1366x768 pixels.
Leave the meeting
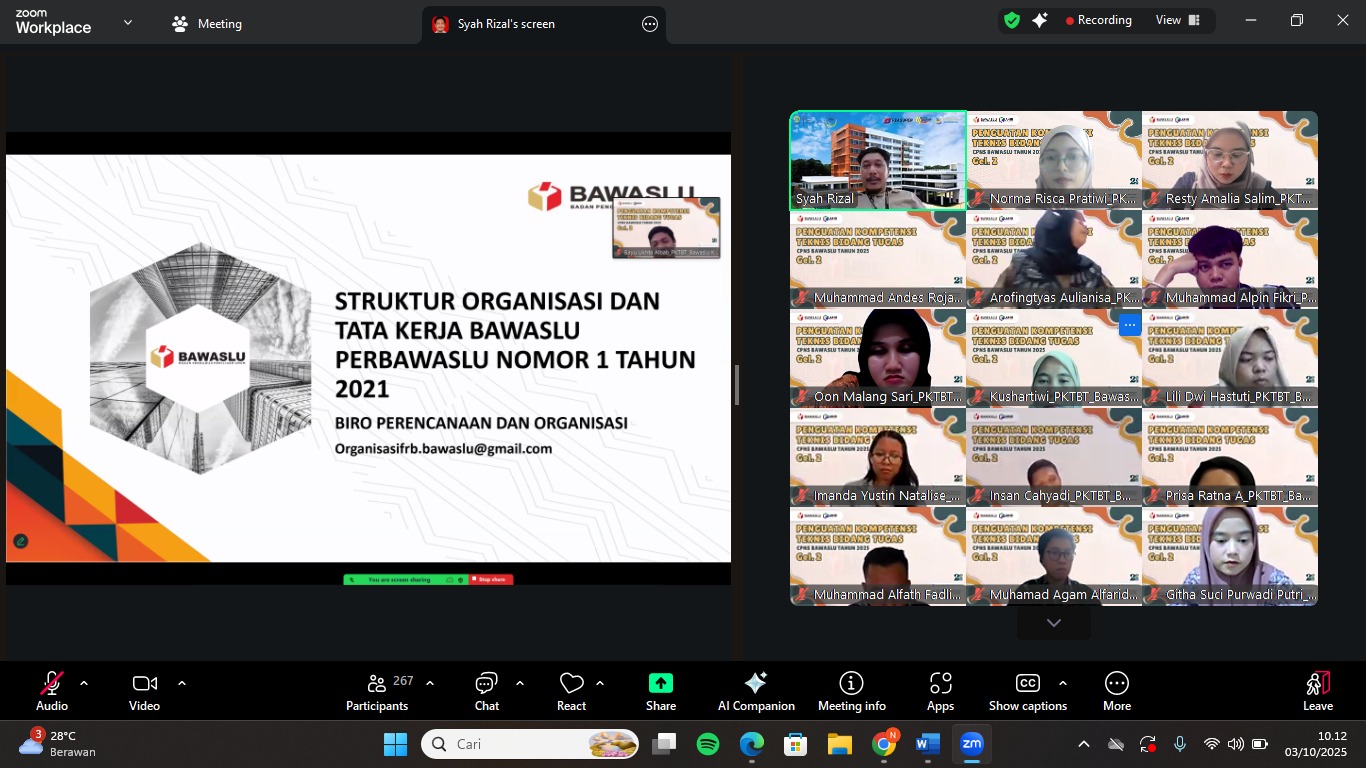tap(1318, 691)
